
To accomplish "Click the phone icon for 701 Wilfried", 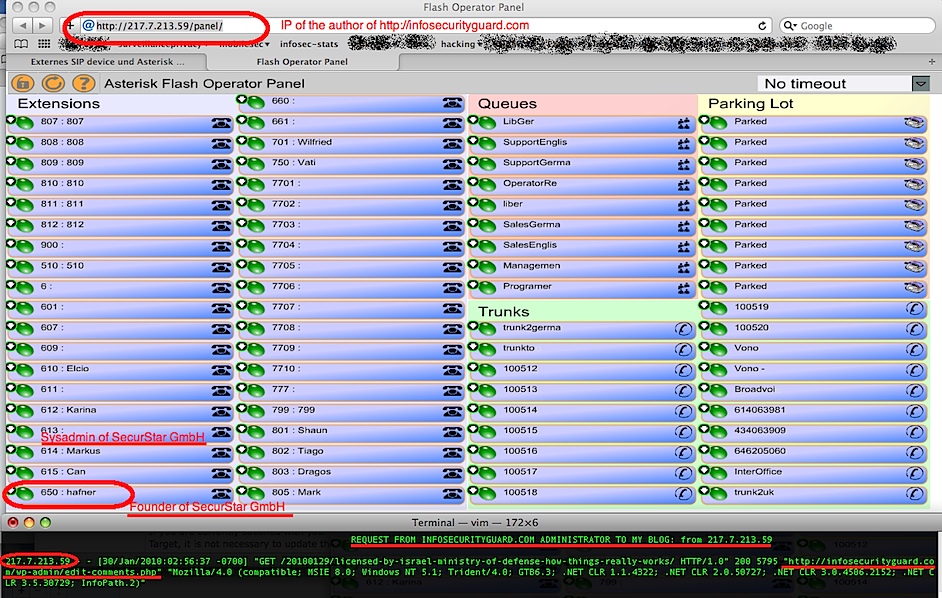I will click(x=452, y=144).
